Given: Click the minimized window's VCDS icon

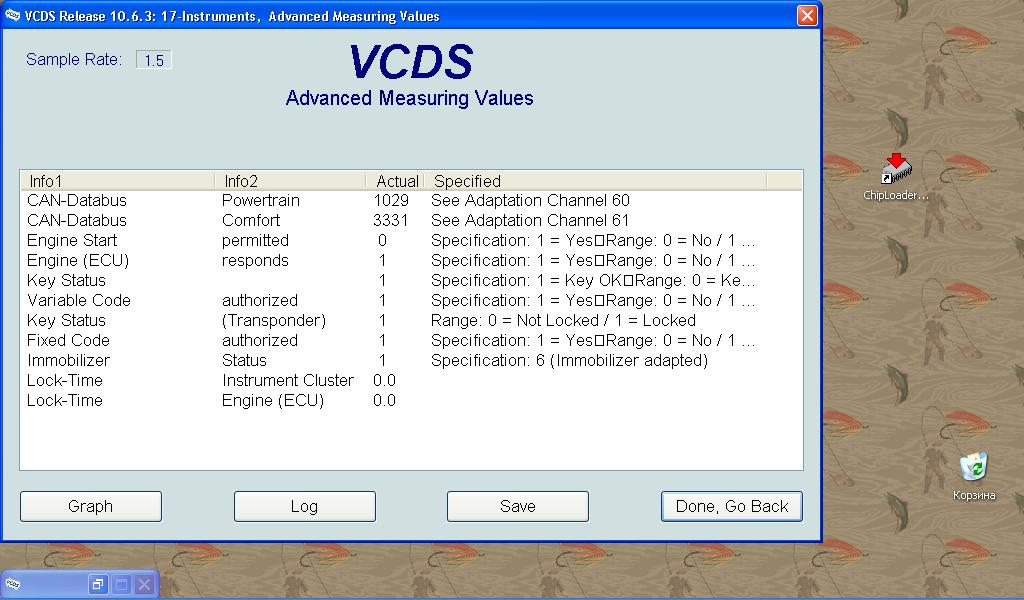Looking at the screenshot, I should tap(12, 584).
